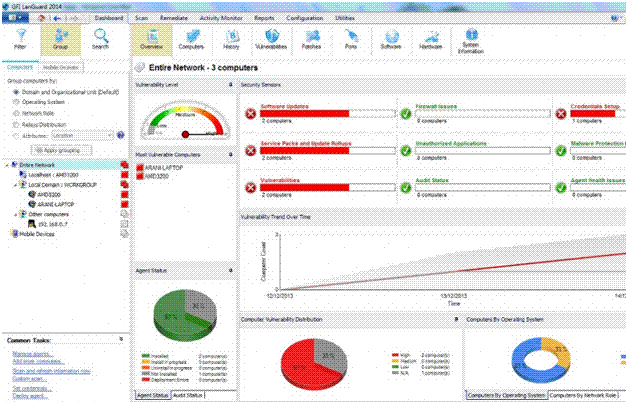The width and height of the screenshot is (628, 404).
Task: Click Credentials Setup red error icon
Action: [x=561, y=114]
